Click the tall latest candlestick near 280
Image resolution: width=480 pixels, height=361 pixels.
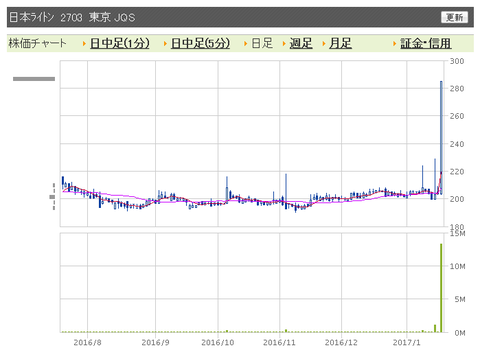[441, 137]
